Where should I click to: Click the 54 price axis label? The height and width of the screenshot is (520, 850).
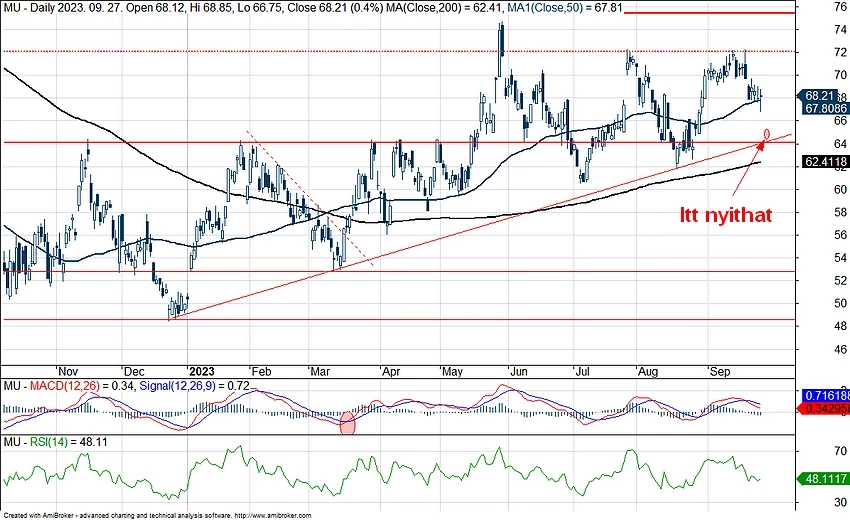841,258
